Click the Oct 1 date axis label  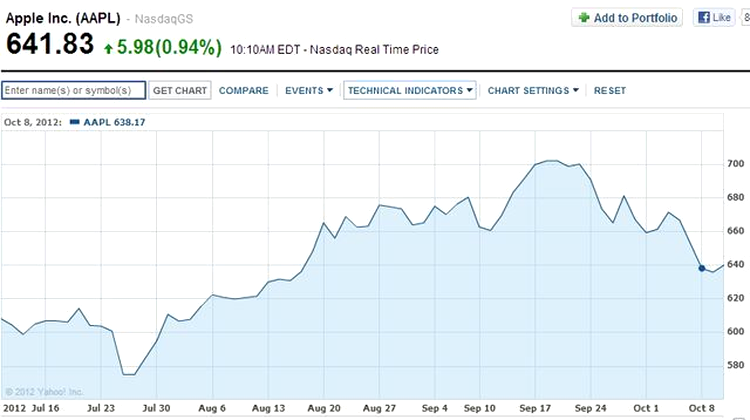click(x=646, y=409)
